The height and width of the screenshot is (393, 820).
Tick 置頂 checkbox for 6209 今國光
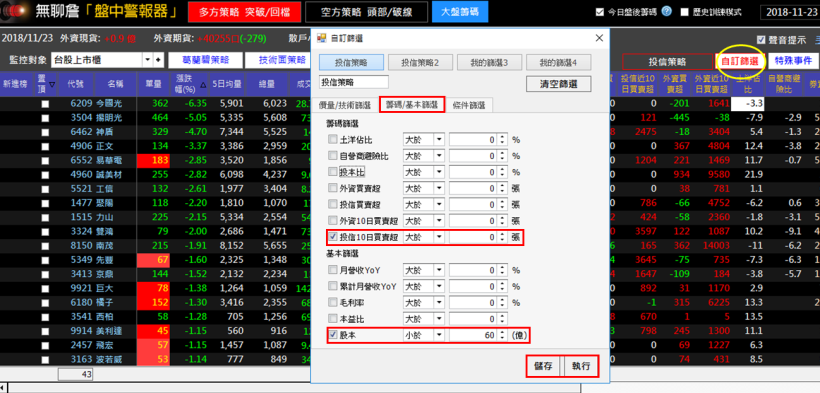coord(45,104)
